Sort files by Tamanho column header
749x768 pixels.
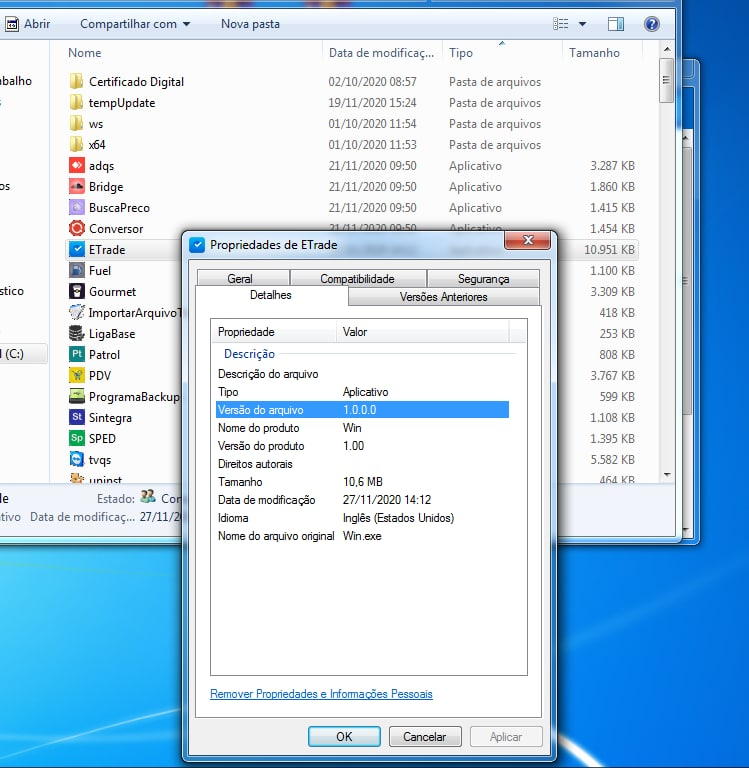tap(594, 53)
